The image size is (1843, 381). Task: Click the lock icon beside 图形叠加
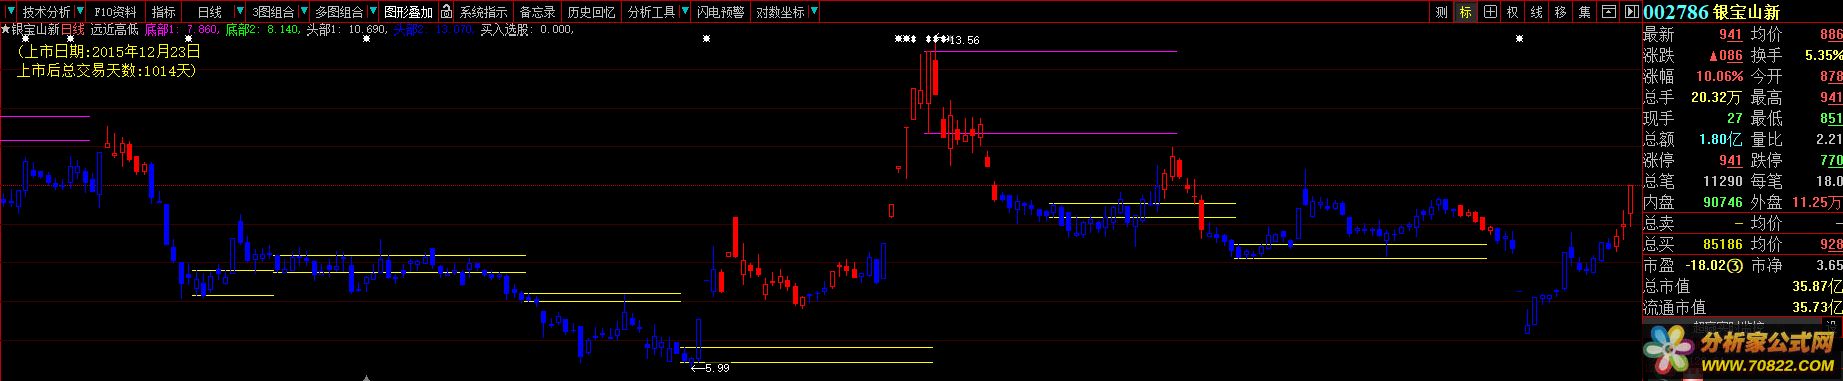pos(446,12)
